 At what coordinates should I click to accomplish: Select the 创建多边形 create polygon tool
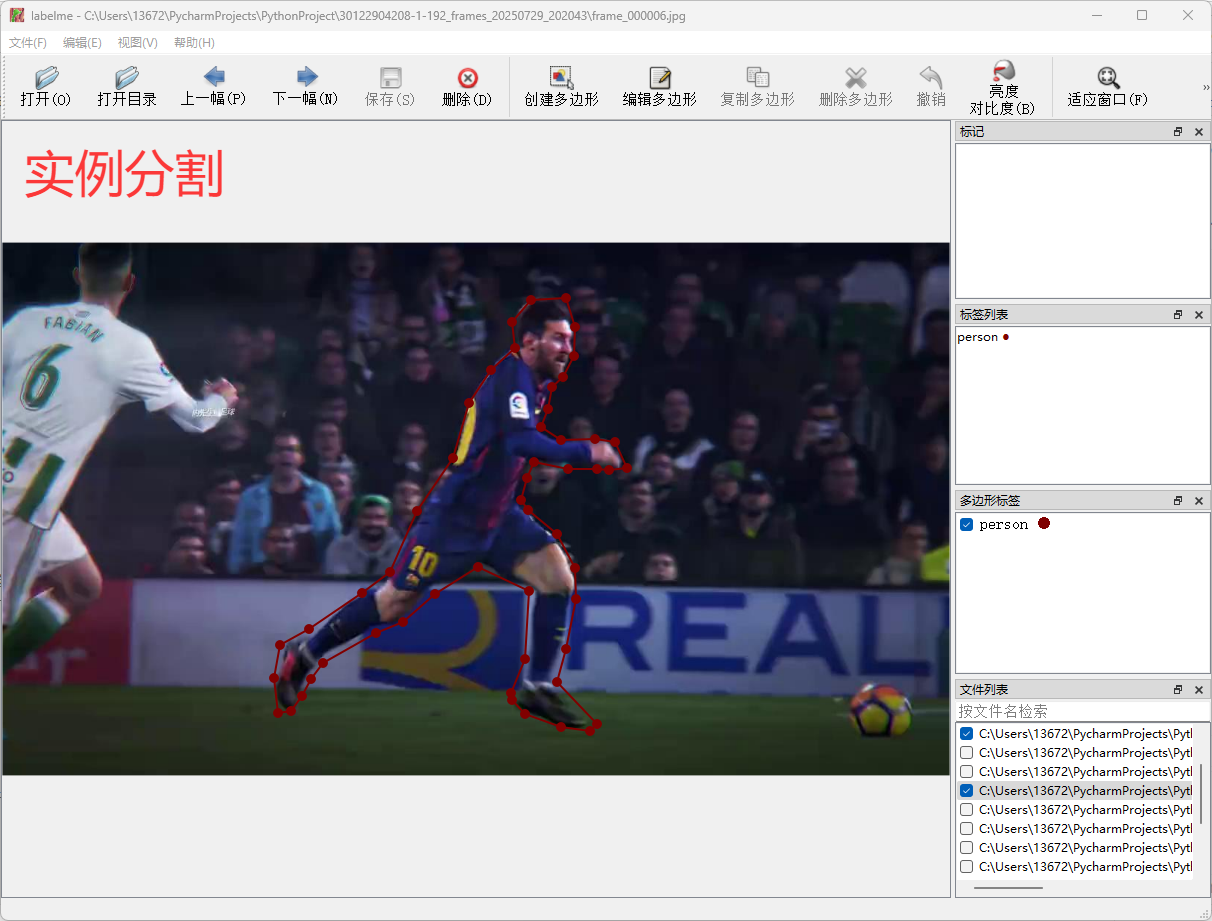tap(561, 87)
